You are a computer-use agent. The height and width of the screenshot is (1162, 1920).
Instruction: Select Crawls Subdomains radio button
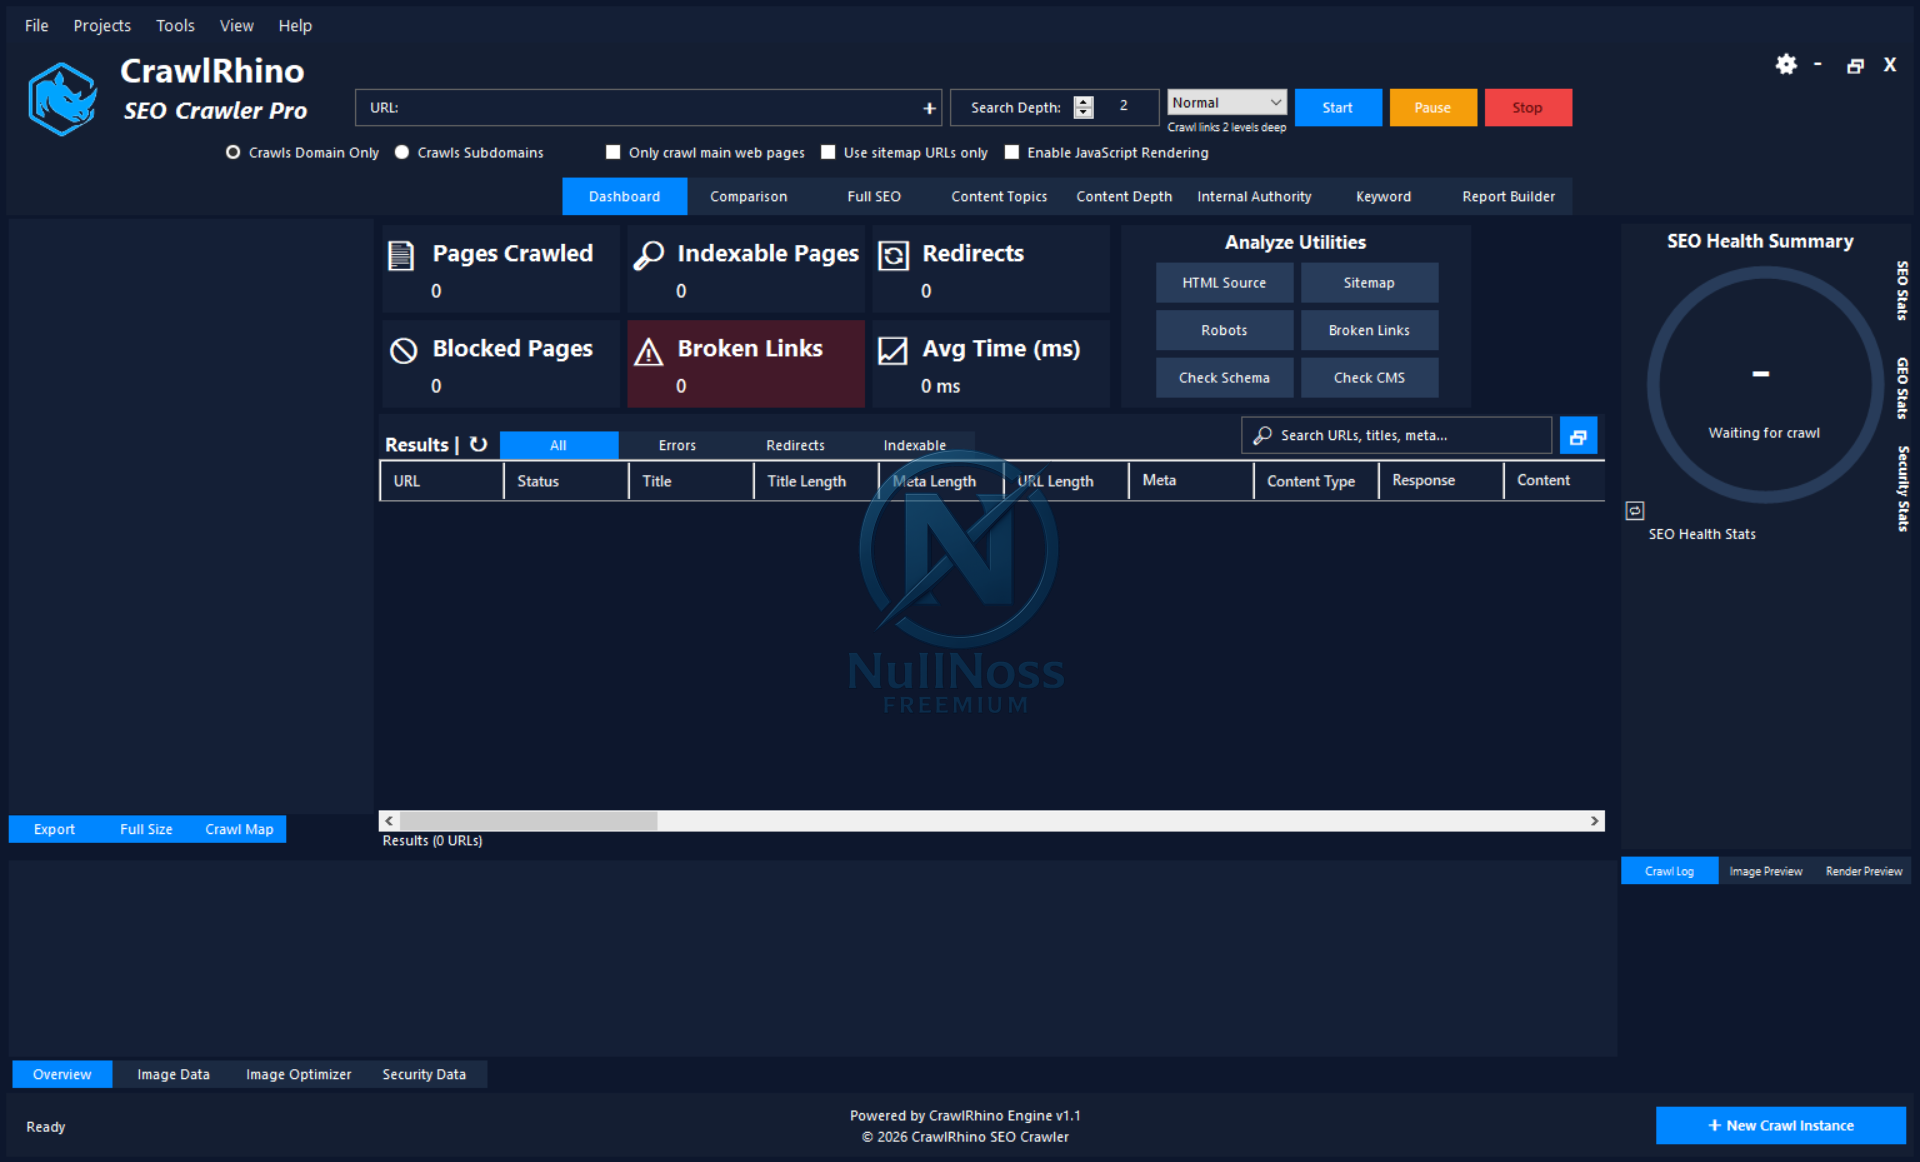pos(402,153)
